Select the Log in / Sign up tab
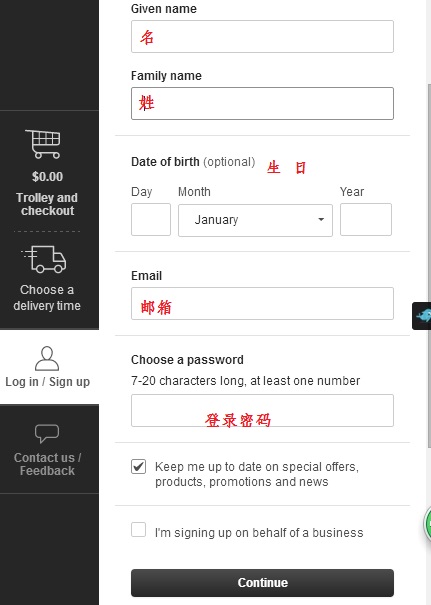The height and width of the screenshot is (605, 431). [x=47, y=382]
